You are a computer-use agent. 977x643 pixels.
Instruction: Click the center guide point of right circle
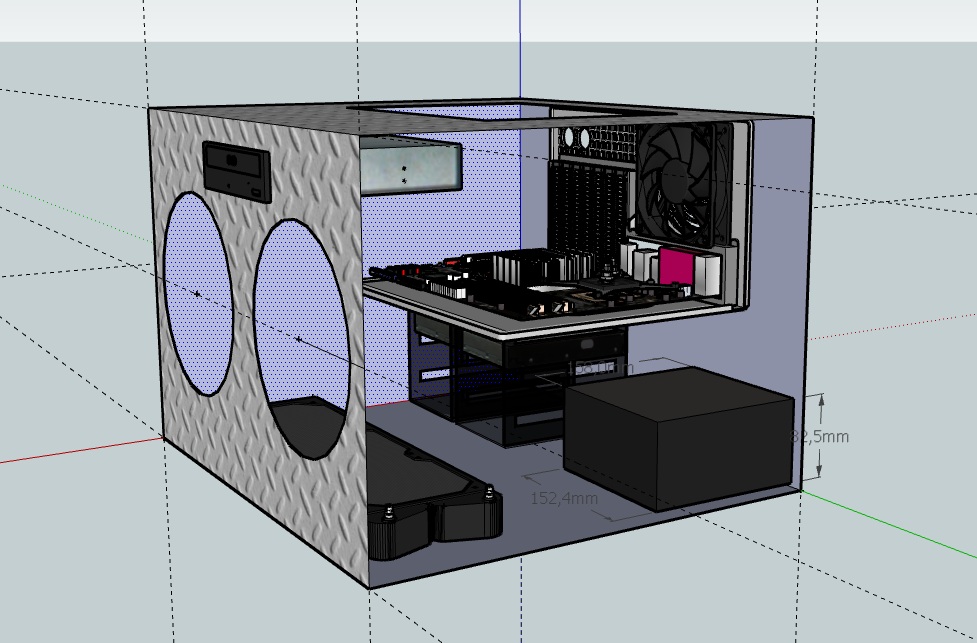click(x=299, y=340)
